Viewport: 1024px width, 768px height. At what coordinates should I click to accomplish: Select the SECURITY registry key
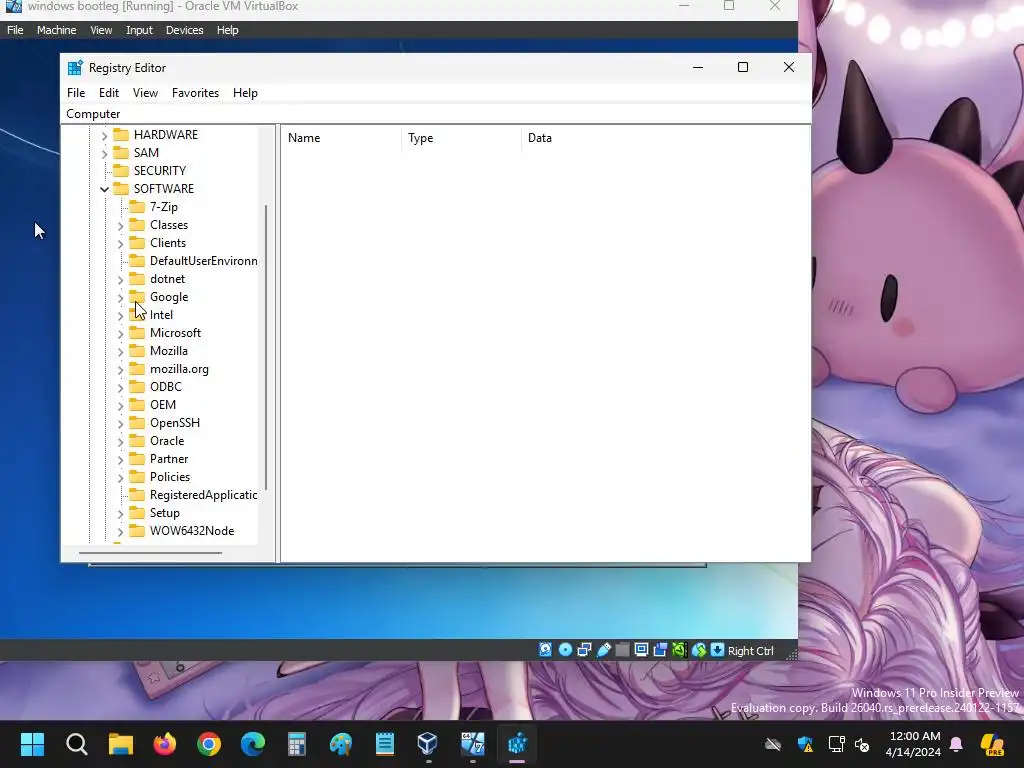(159, 171)
